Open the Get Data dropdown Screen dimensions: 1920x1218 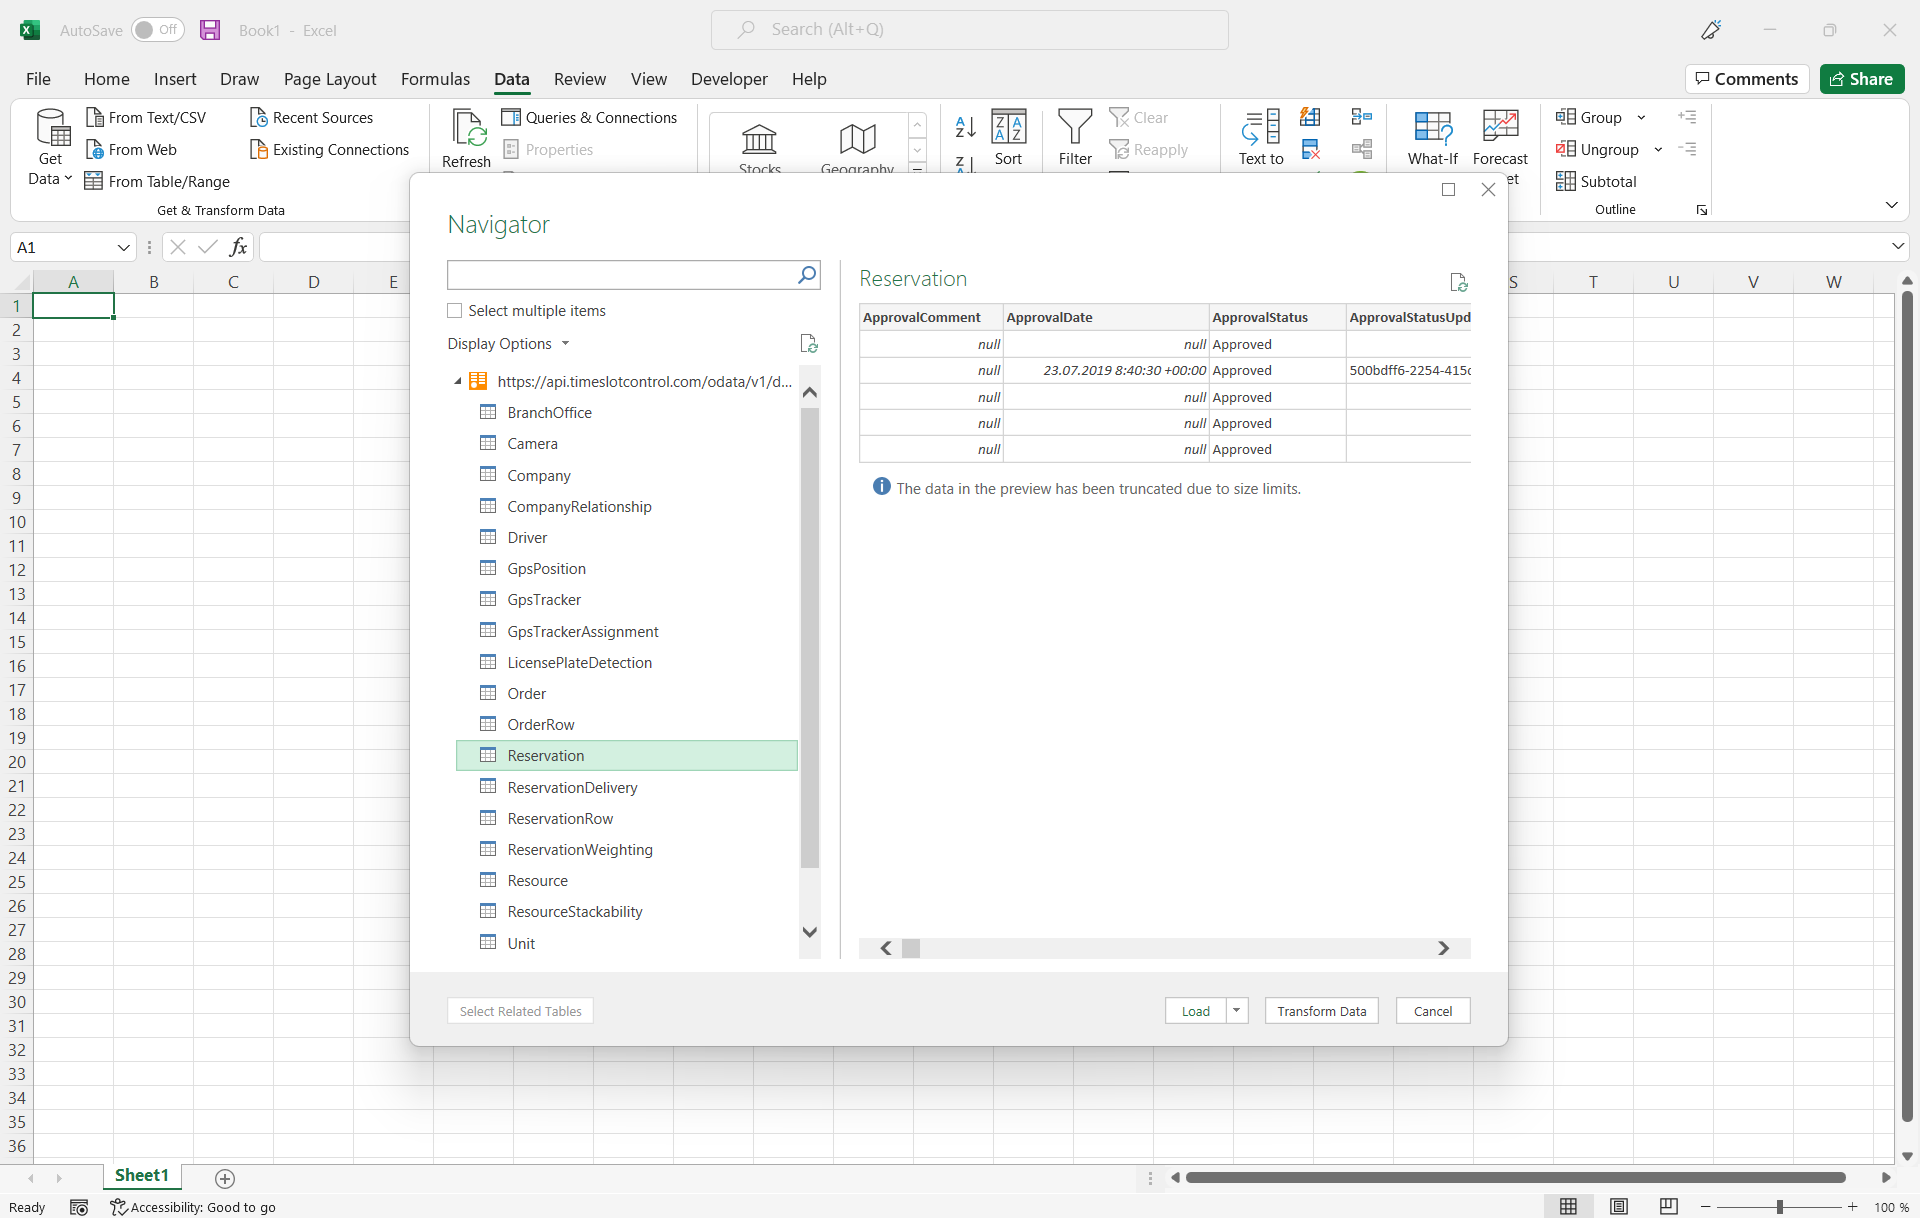[x=49, y=146]
